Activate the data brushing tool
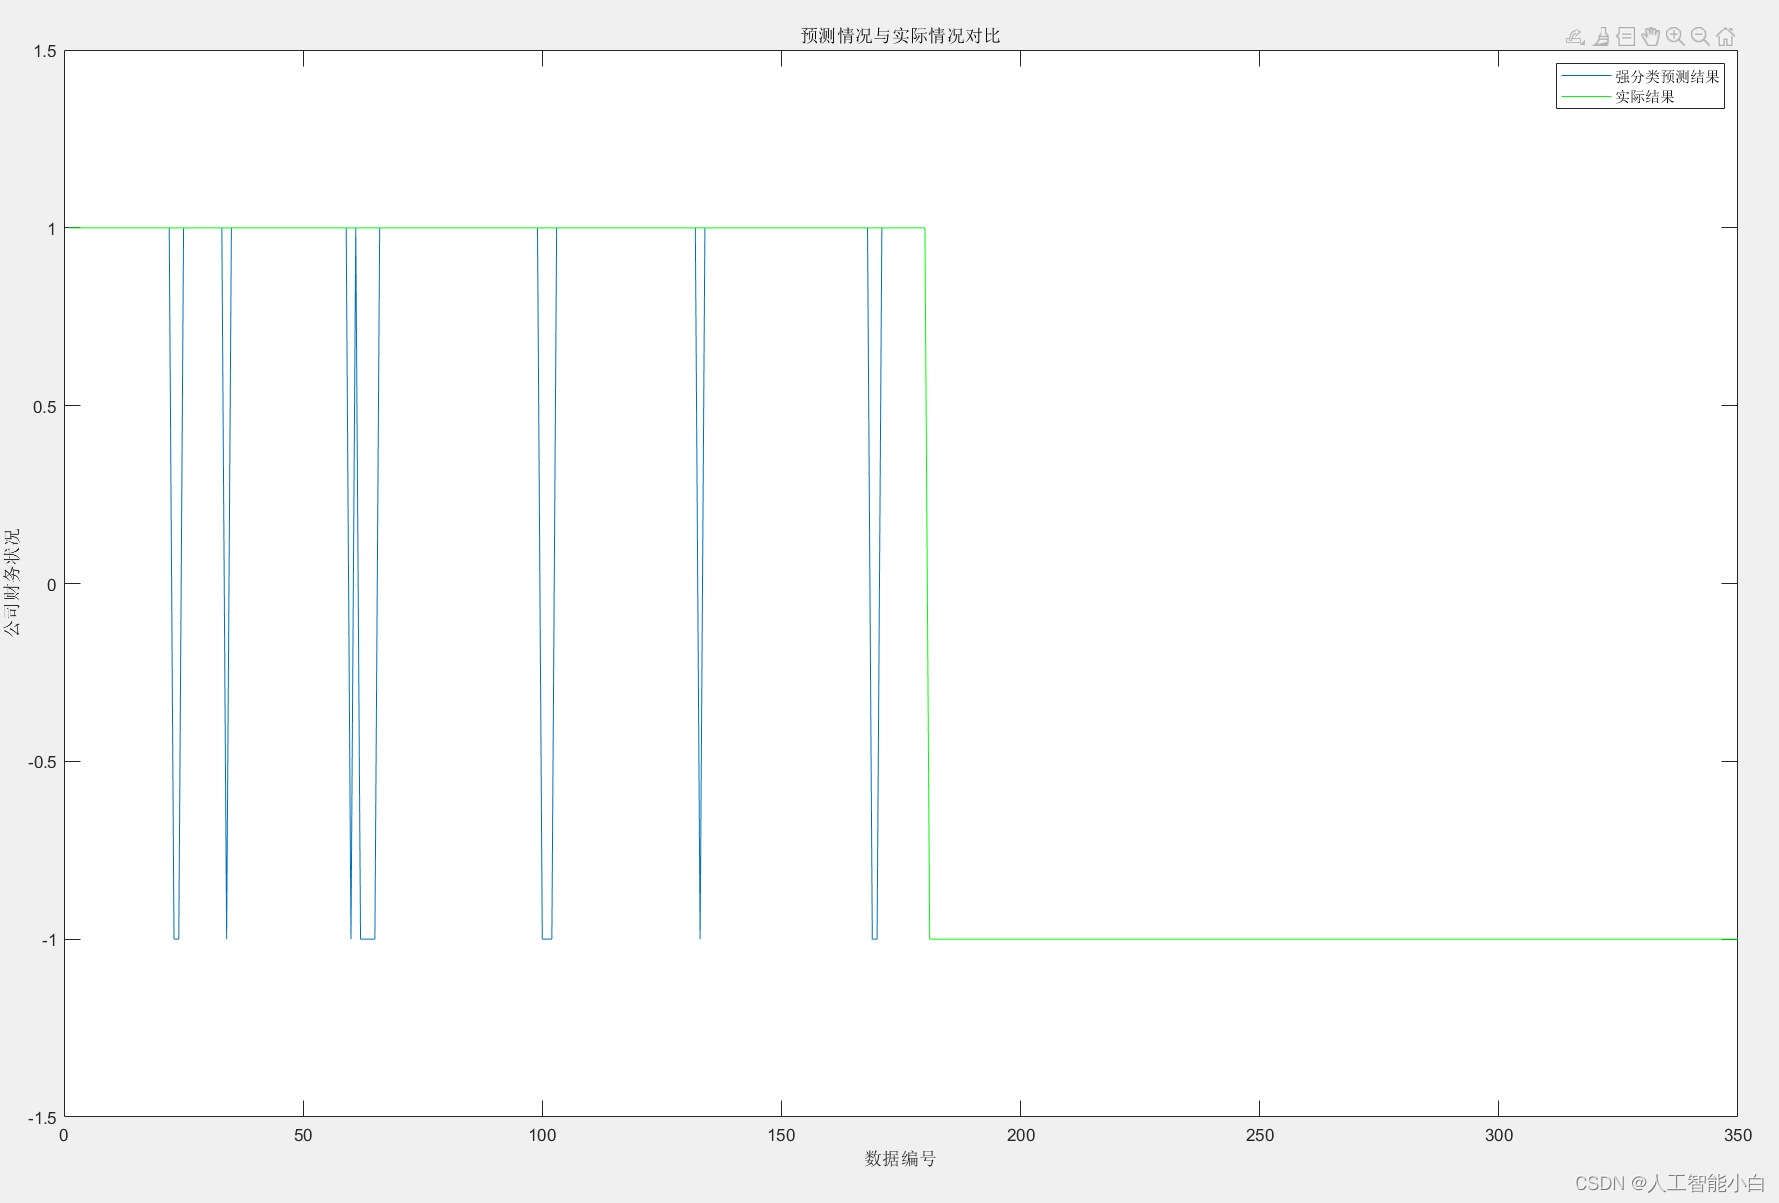Image resolution: width=1779 pixels, height=1203 pixels. (1601, 37)
